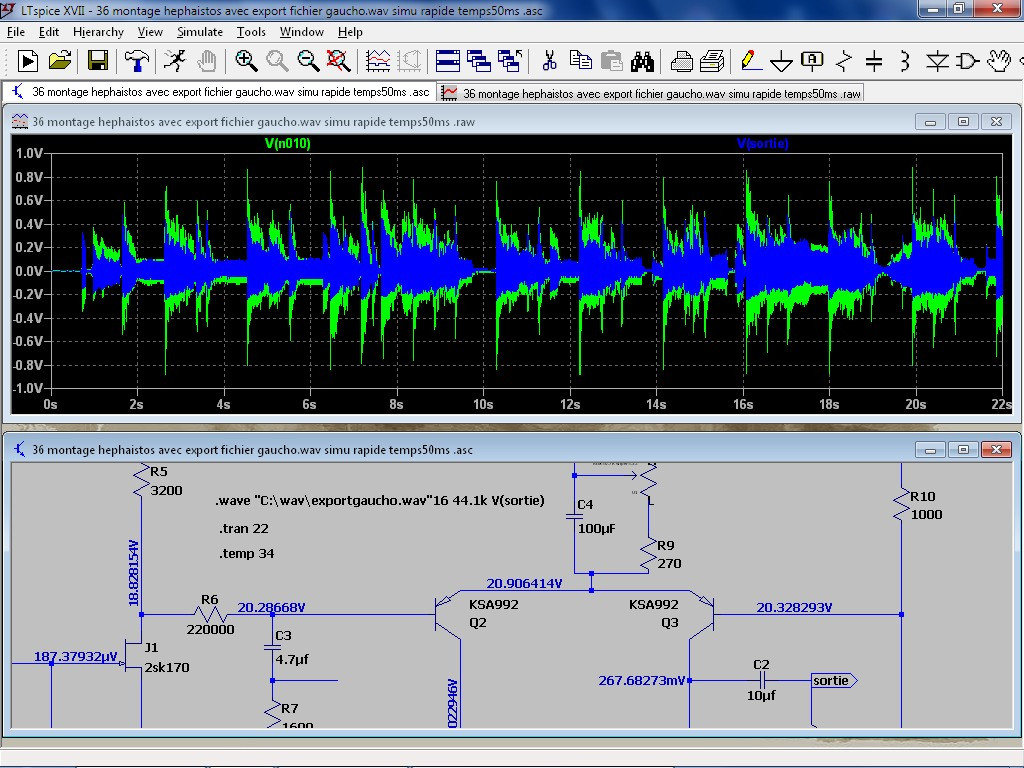1024x768 pixels.
Task: Open the Simulate menu
Action: 200,32
